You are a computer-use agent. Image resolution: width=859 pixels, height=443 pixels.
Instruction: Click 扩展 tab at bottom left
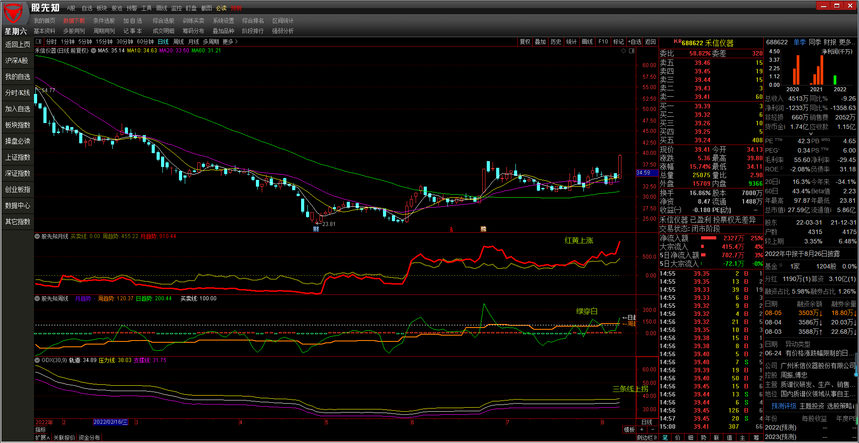click(x=43, y=438)
